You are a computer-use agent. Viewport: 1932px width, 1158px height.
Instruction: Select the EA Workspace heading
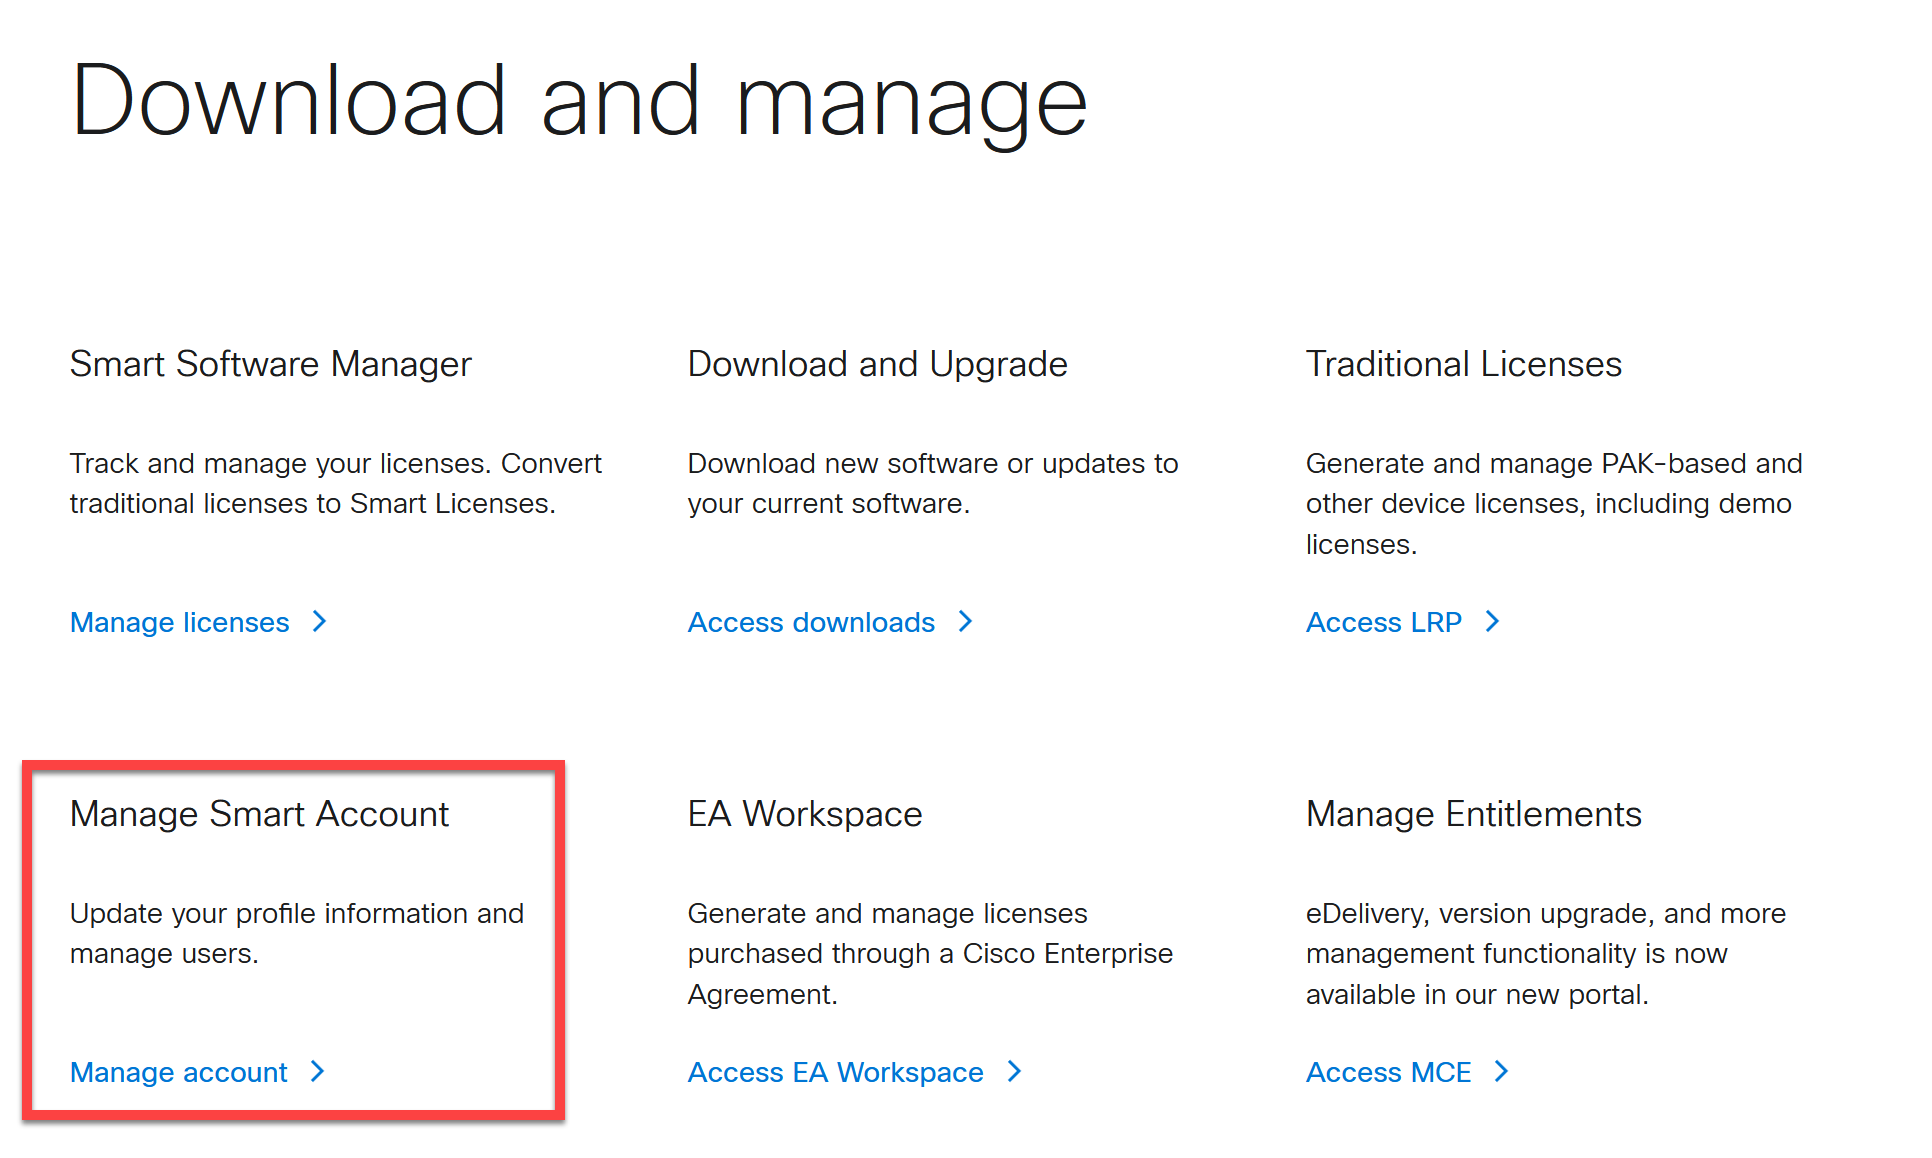coord(805,814)
